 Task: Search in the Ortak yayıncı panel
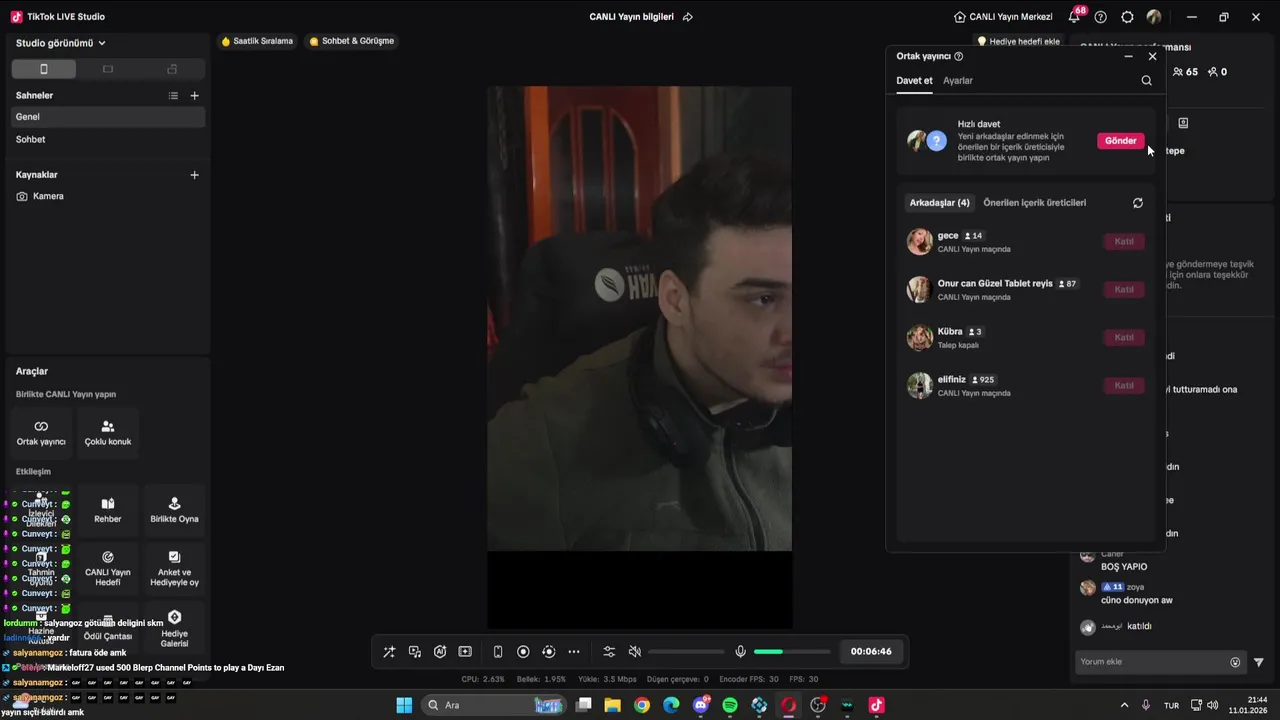click(1146, 81)
